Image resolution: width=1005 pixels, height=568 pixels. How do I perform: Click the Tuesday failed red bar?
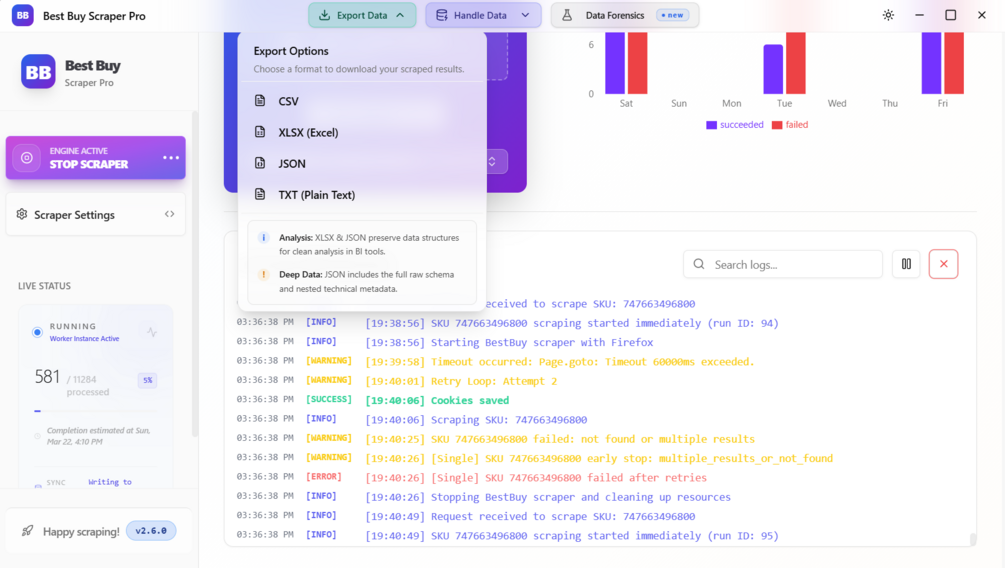tap(795, 63)
